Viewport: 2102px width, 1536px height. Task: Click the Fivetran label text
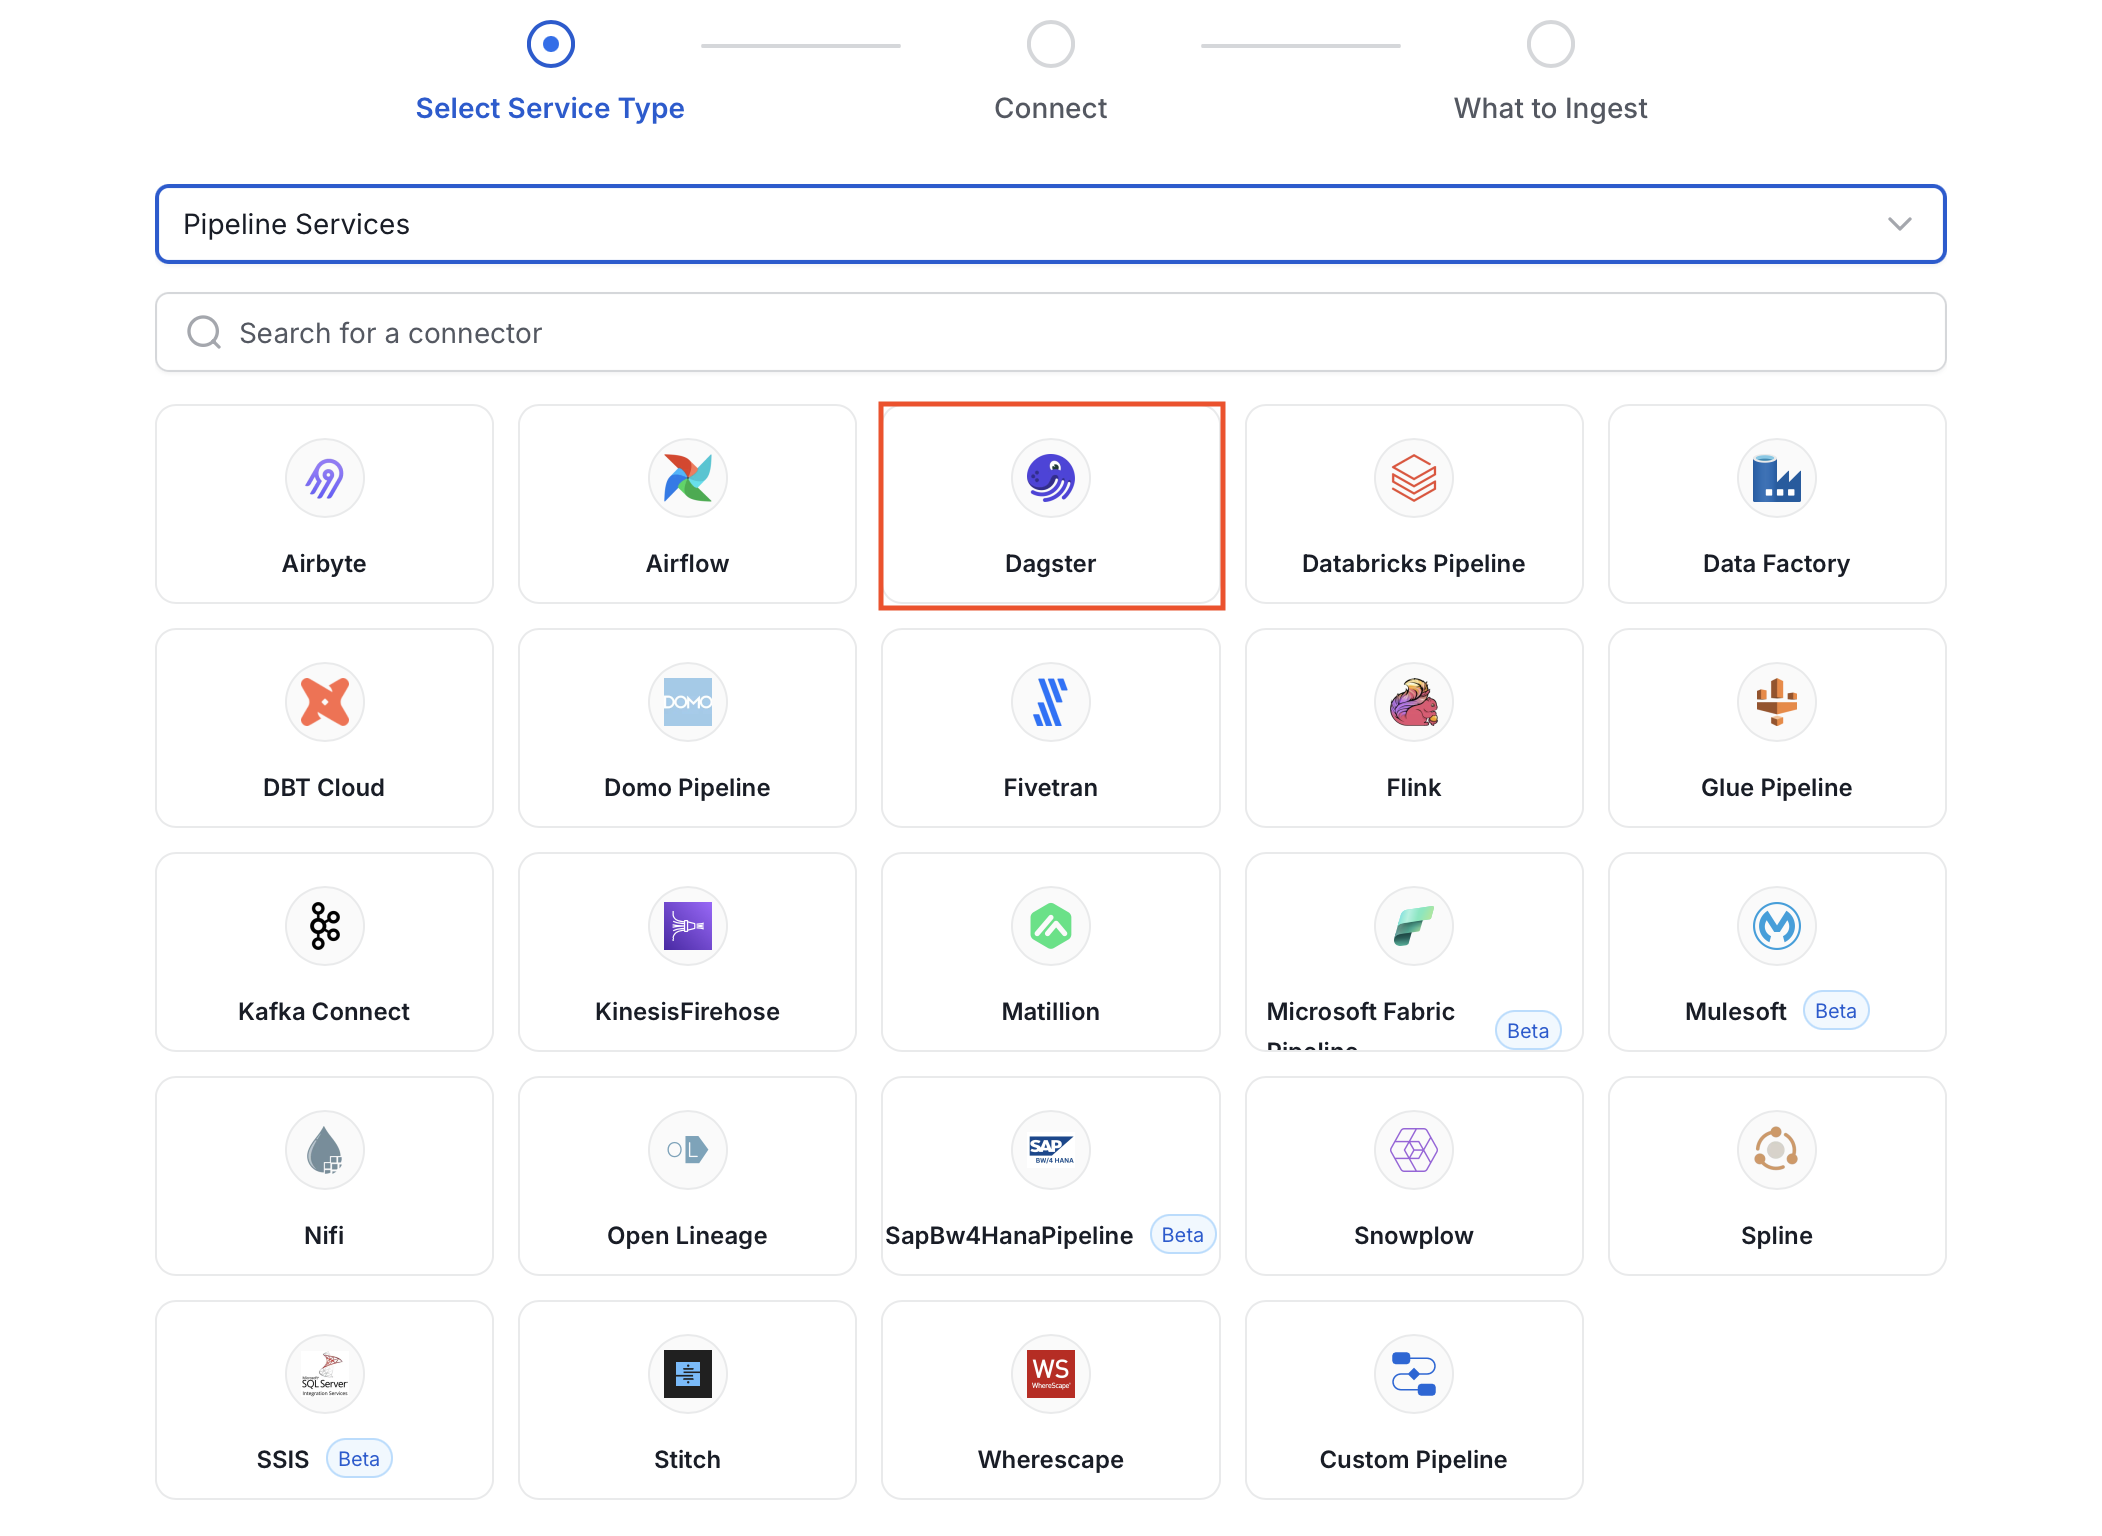click(1051, 787)
